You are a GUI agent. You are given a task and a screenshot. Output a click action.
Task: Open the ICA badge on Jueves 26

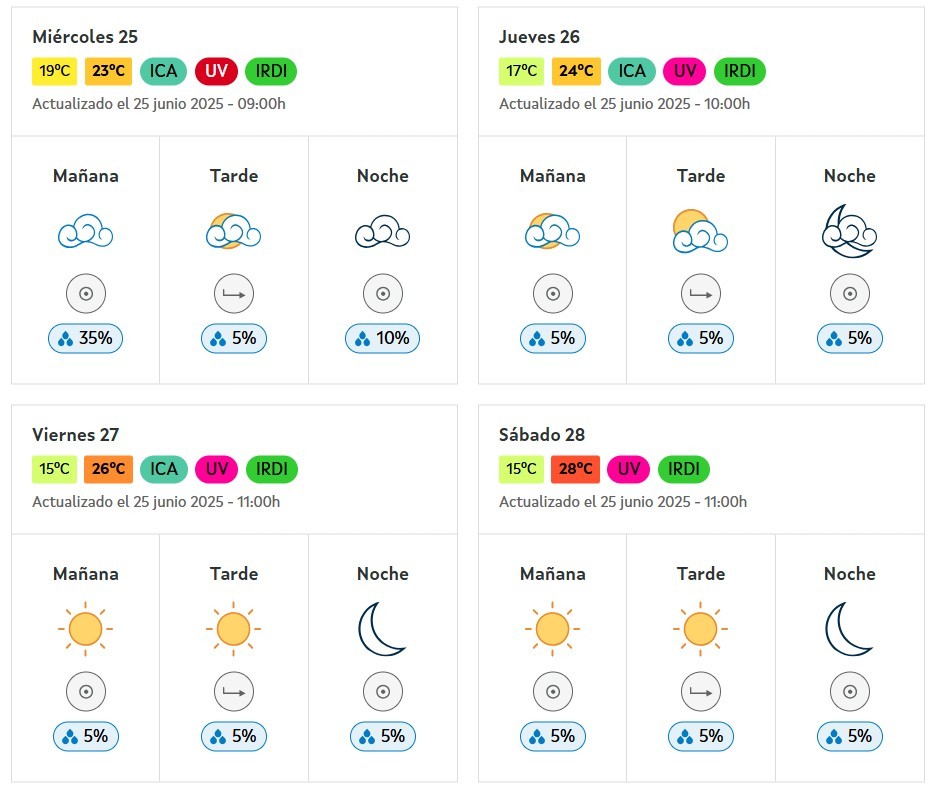click(x=632, y=71)
